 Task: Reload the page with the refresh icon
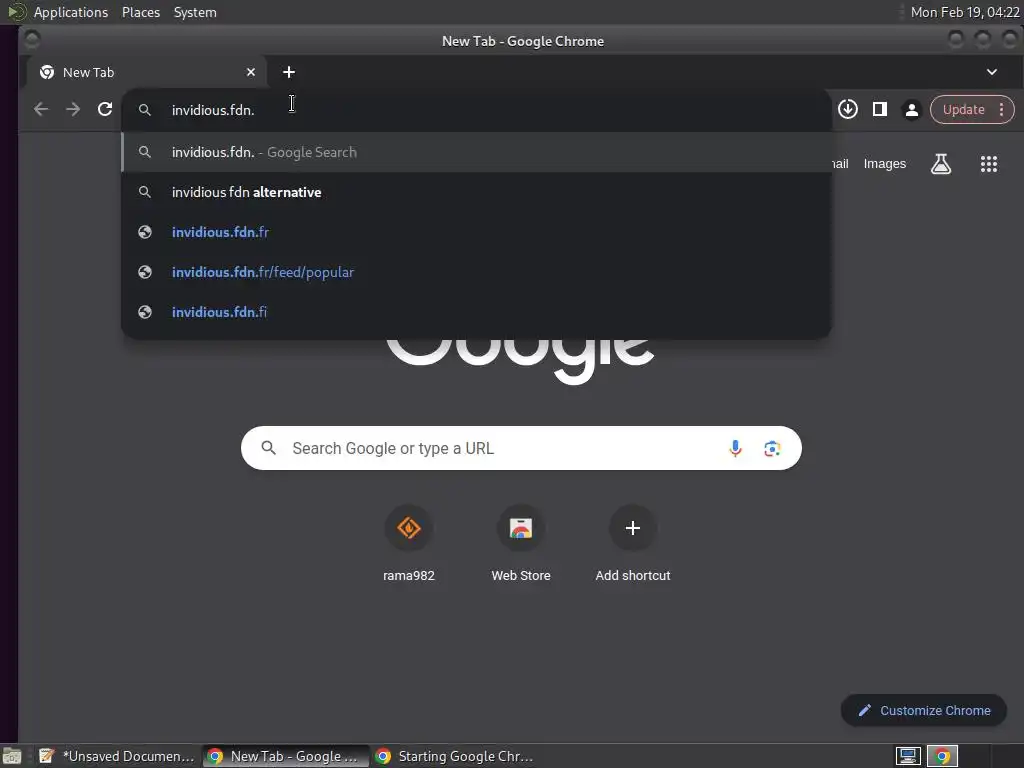[105, 109]
